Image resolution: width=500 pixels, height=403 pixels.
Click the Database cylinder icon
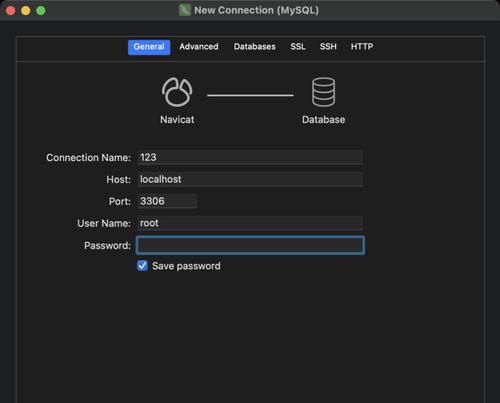pos(323,92)
